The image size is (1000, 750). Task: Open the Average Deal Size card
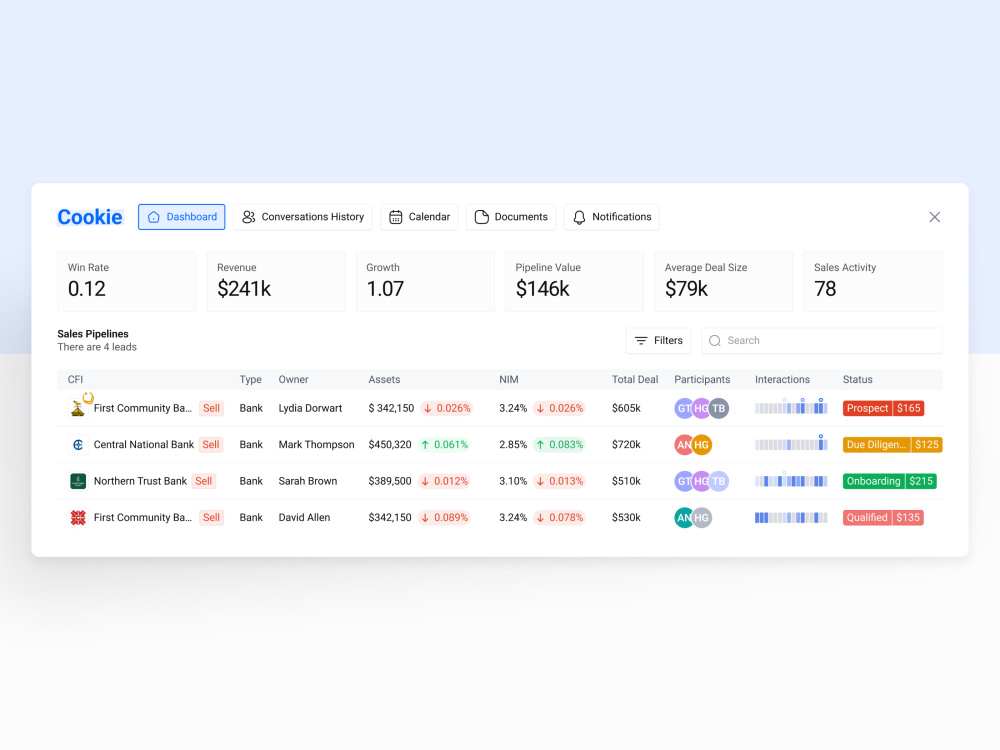point(724,281)
